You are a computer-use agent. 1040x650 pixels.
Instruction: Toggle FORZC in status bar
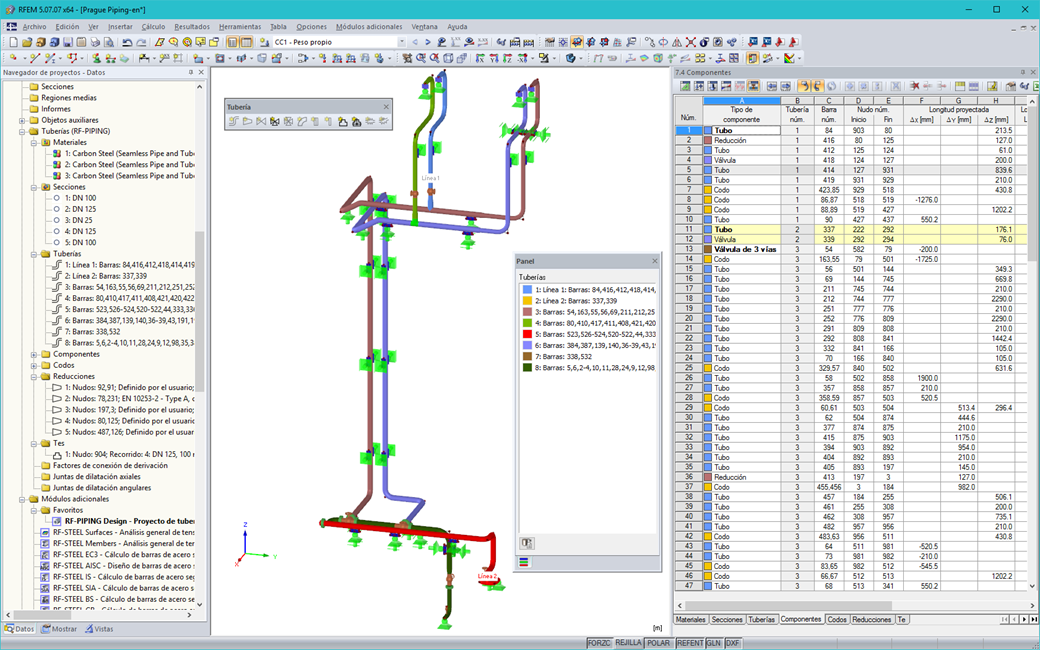pyautogui.click(x=599, y=643)
